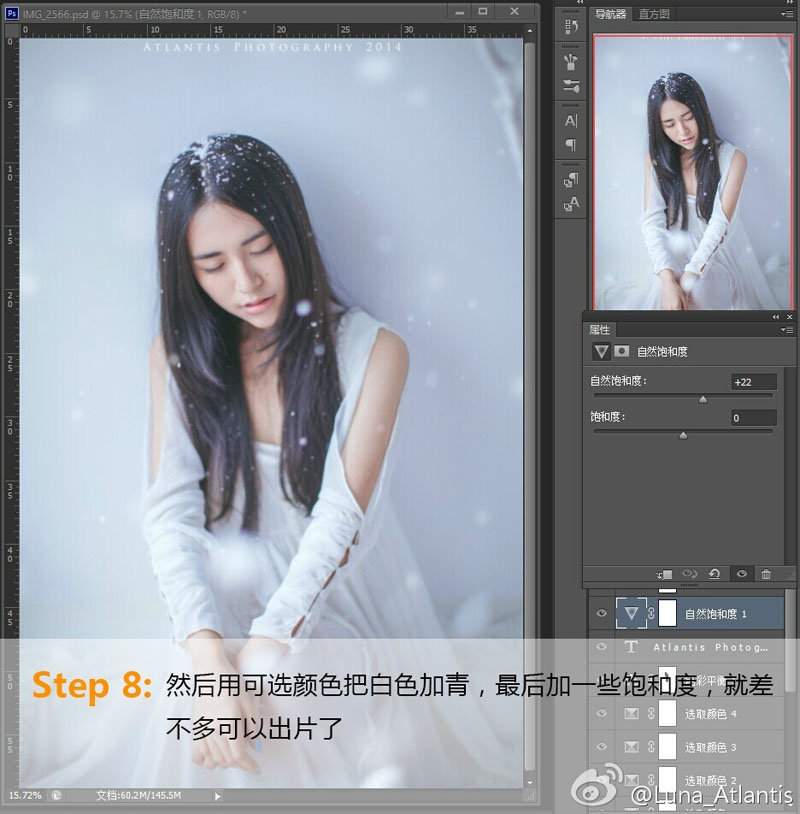The height and width of the screenshot is (814, 800).
Task: Click the 饱和度 value field
Action: [754, 418]
